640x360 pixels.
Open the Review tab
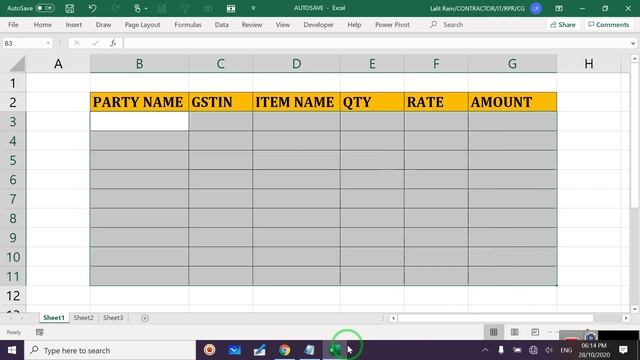pos(252,25)
